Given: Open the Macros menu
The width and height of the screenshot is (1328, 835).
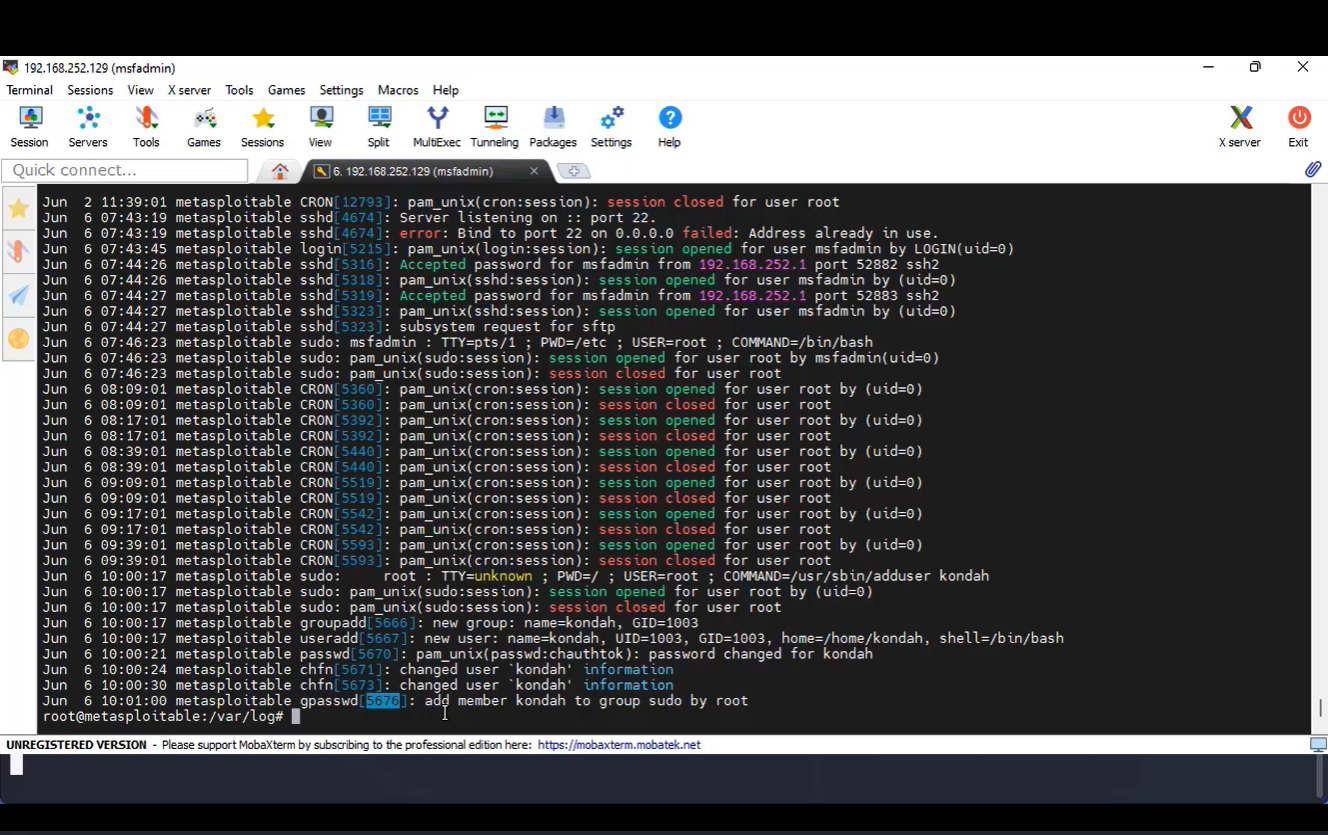Looking at the screenshot, I should pos(398,90).
